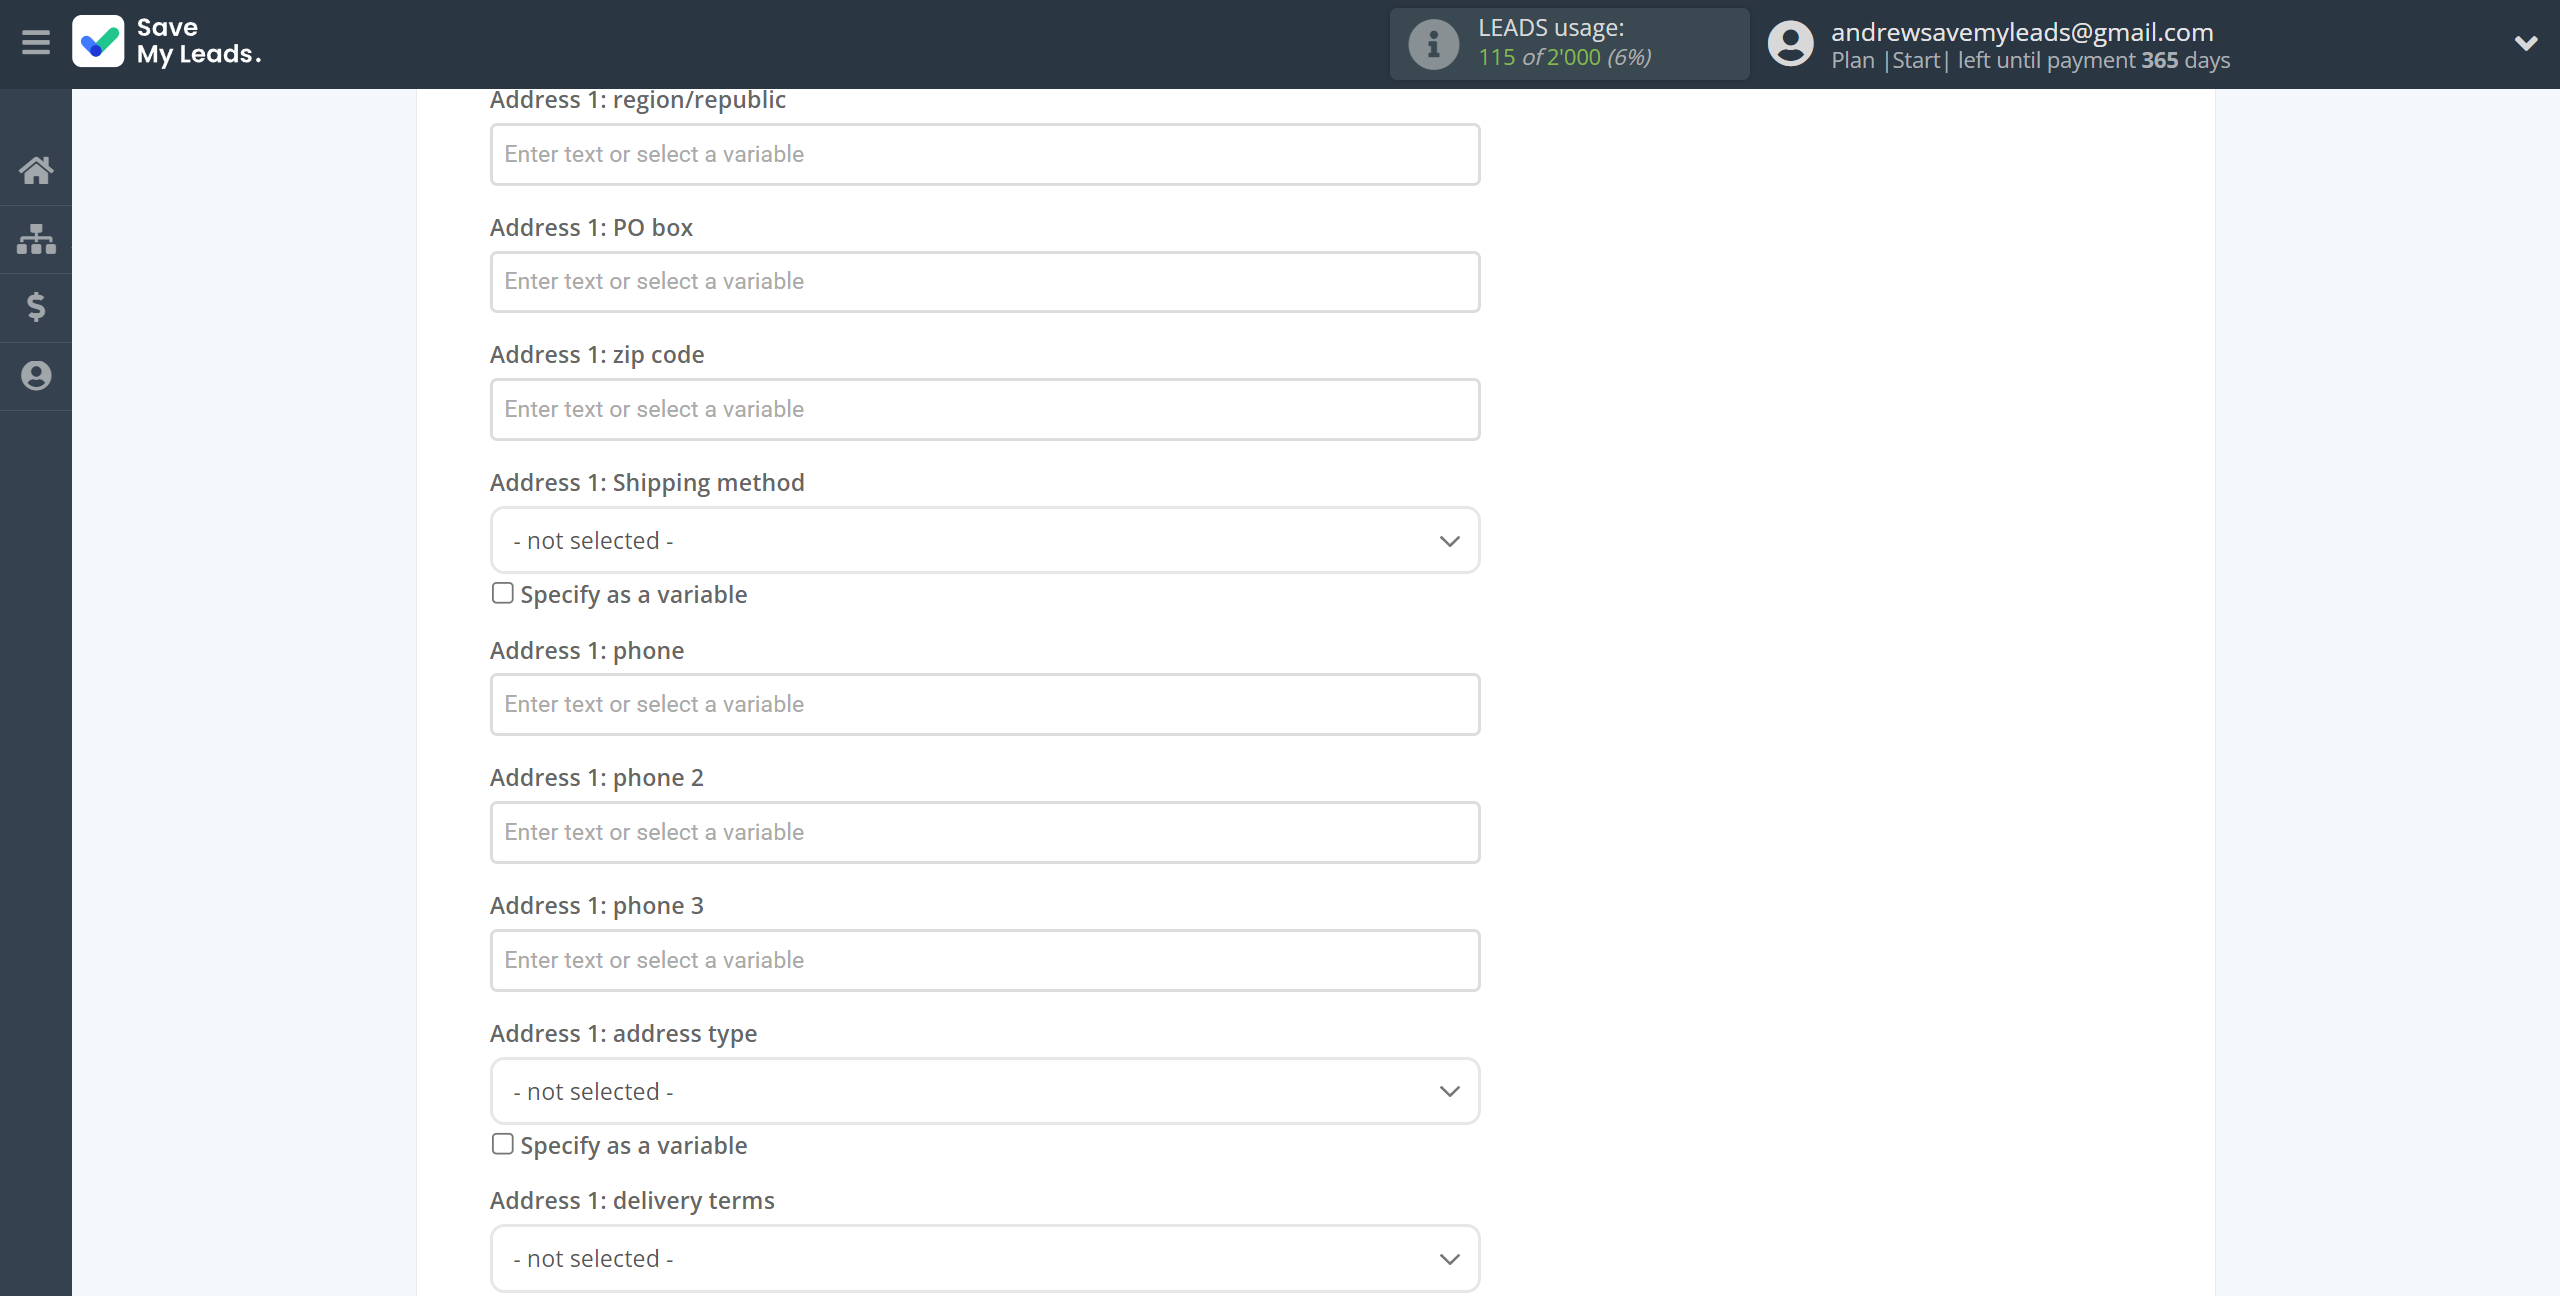Screen dimensions: 2560x1296
Task: Expand the account menu chevron
Action: click(x=2526, y=43)
